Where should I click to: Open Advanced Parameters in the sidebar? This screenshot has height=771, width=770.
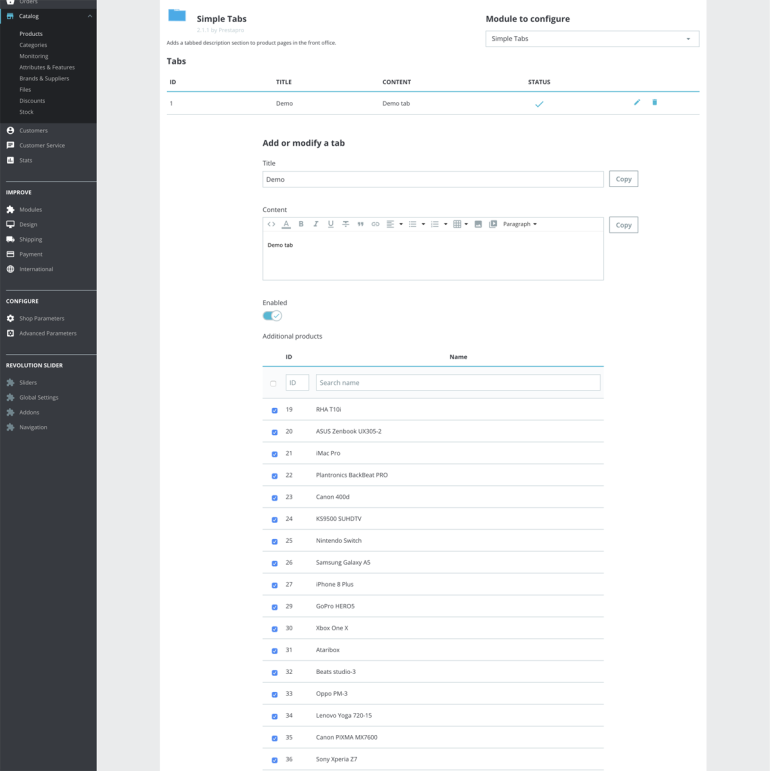[48, 333]
